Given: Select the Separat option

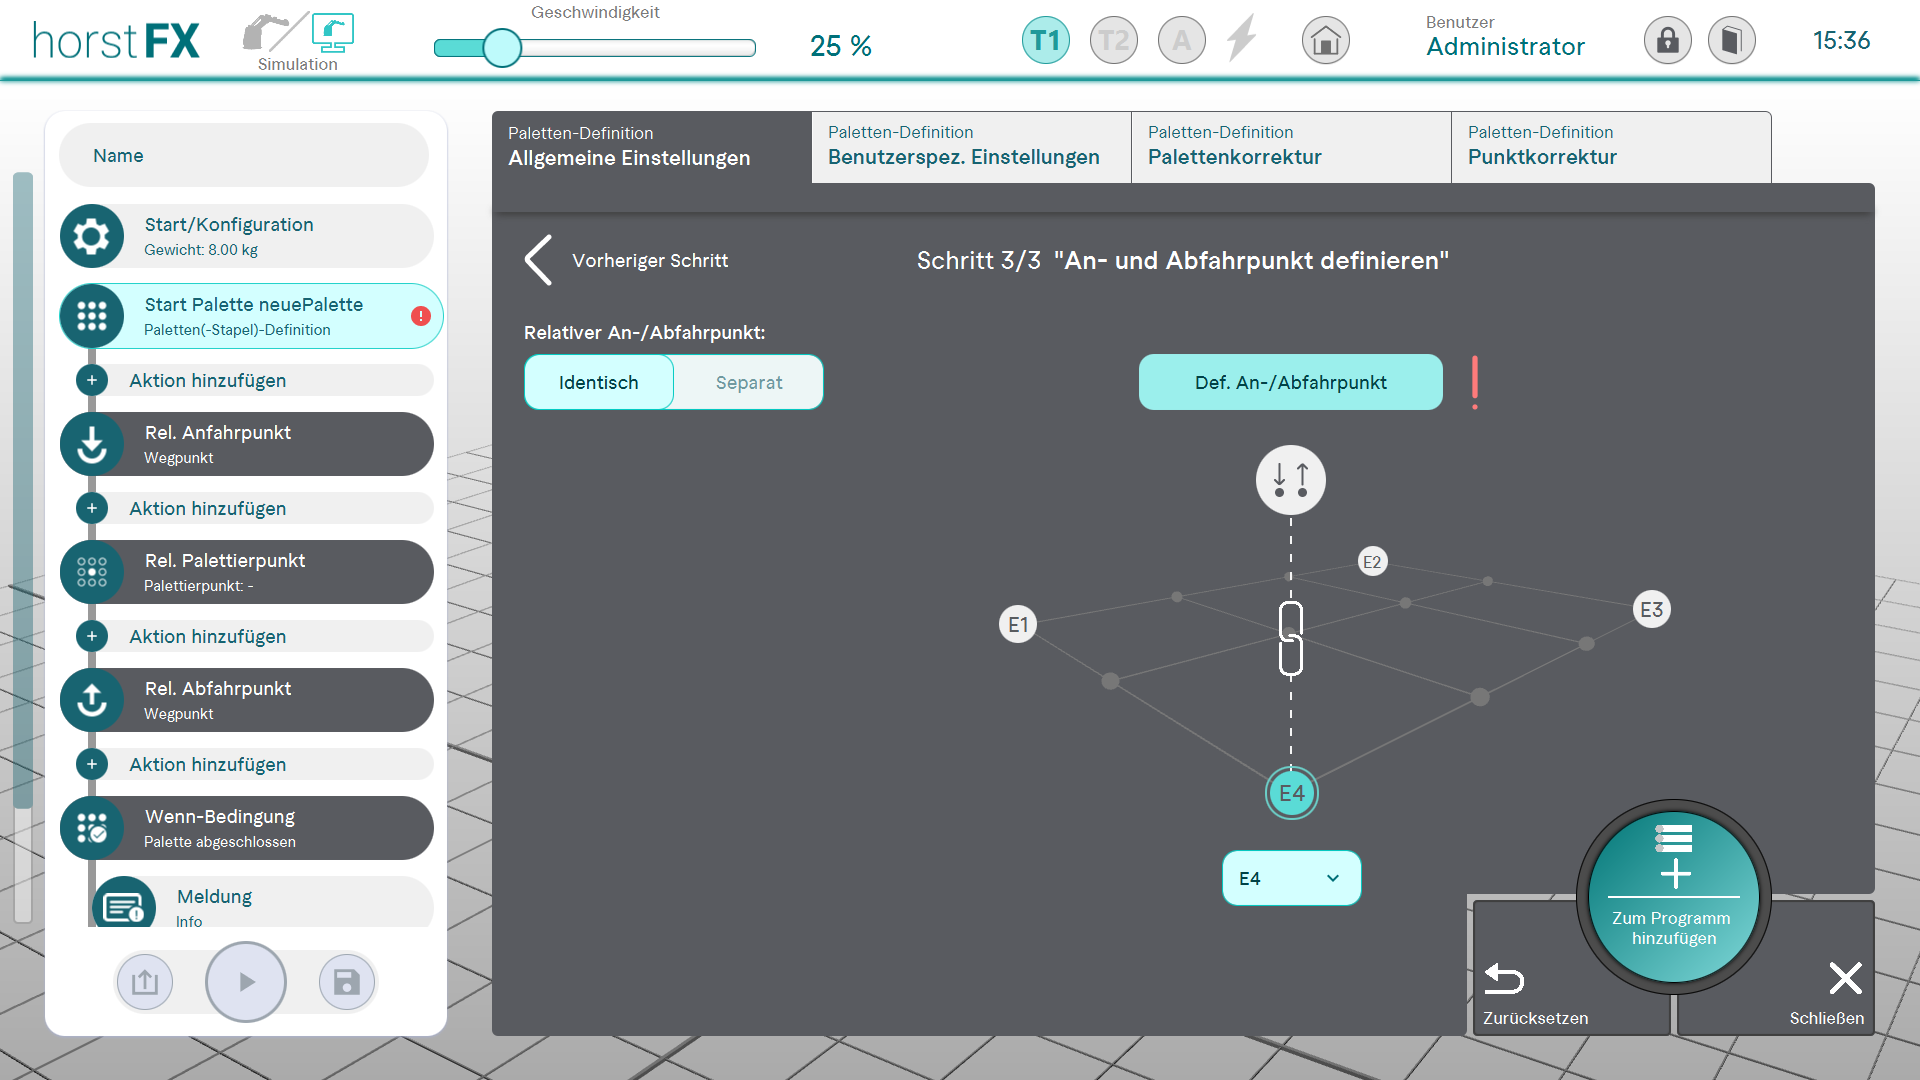Looking at the screenshot, I should point(749,382).
